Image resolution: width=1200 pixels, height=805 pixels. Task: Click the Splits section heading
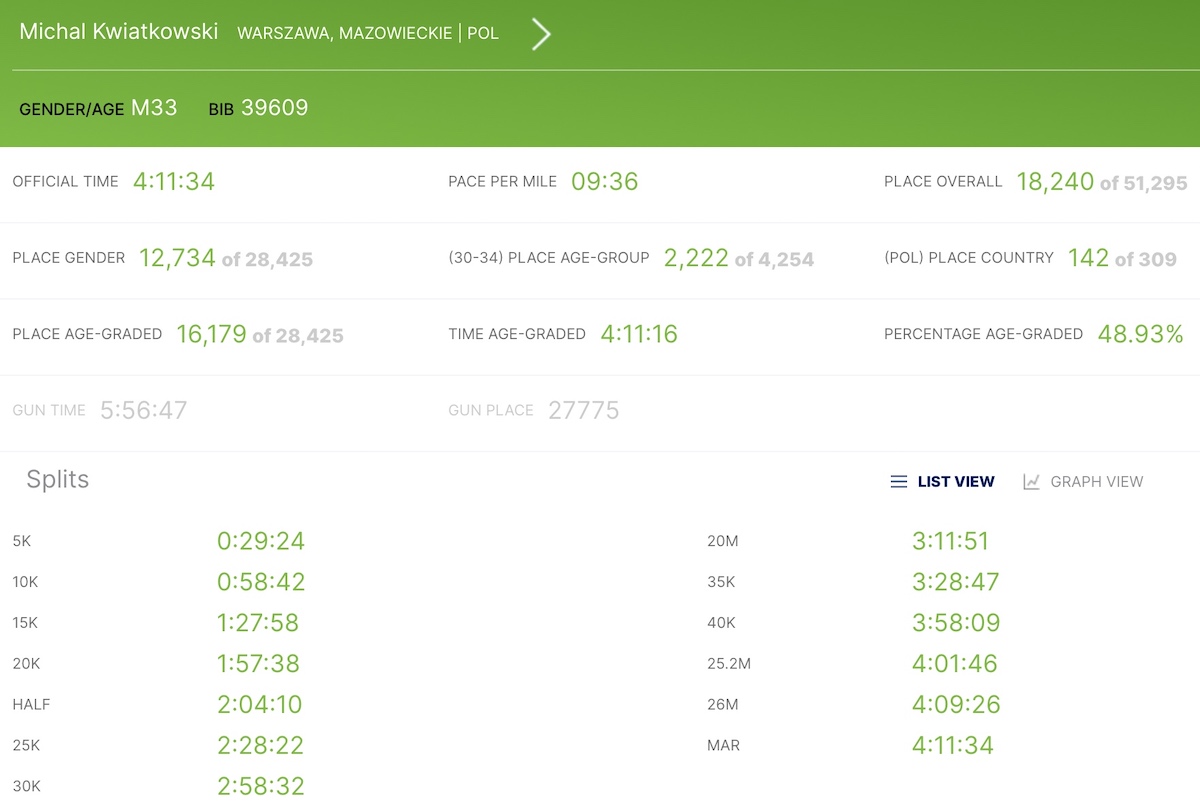[x=57, y=480]
